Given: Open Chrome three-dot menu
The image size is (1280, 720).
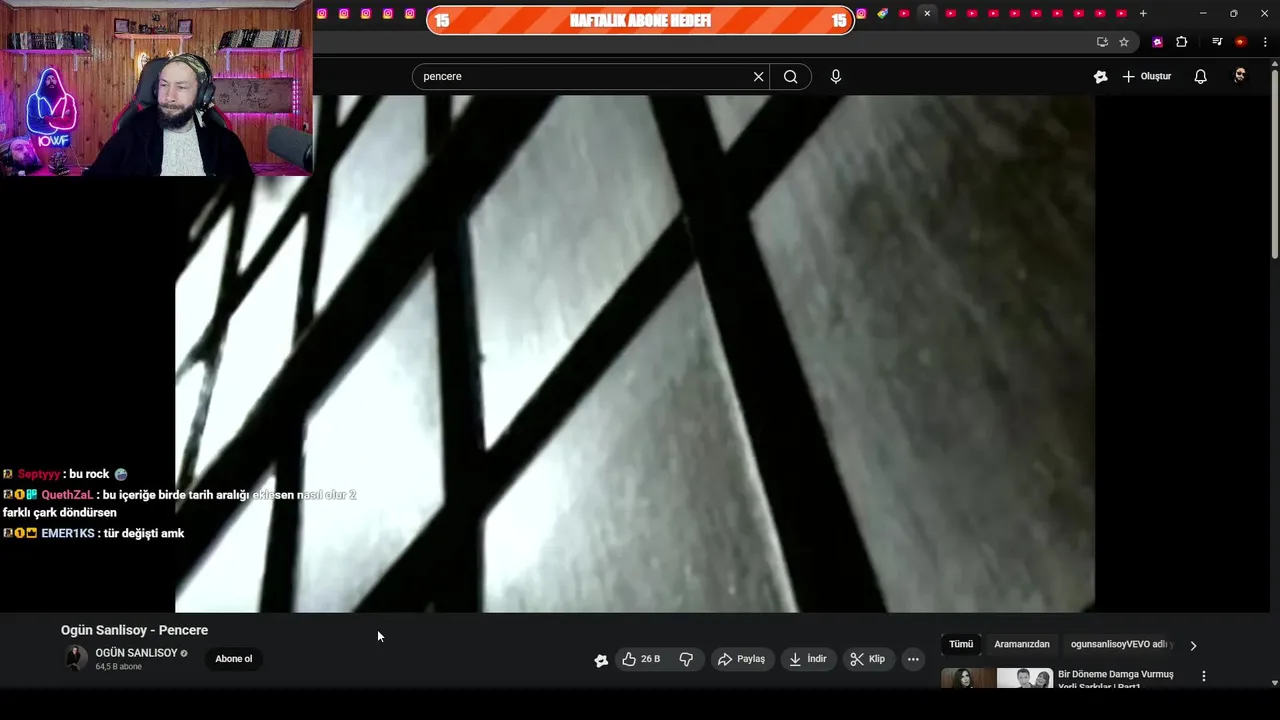Looking at the screenshot, I should (1265, 42).
